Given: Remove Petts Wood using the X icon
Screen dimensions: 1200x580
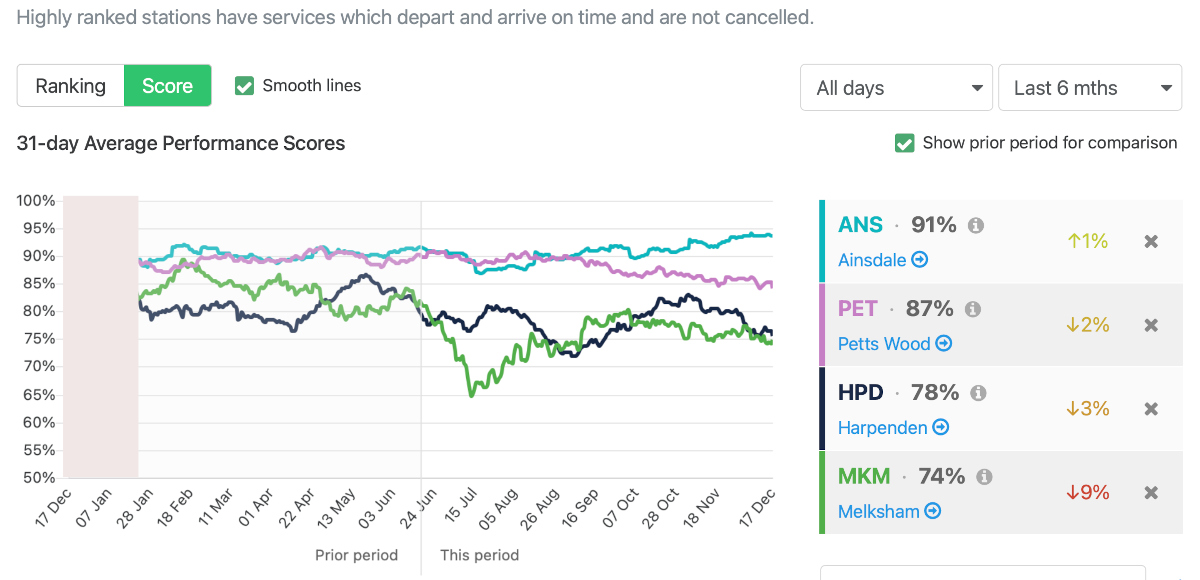Looking at the screenshot, I should click(1151, 325).
